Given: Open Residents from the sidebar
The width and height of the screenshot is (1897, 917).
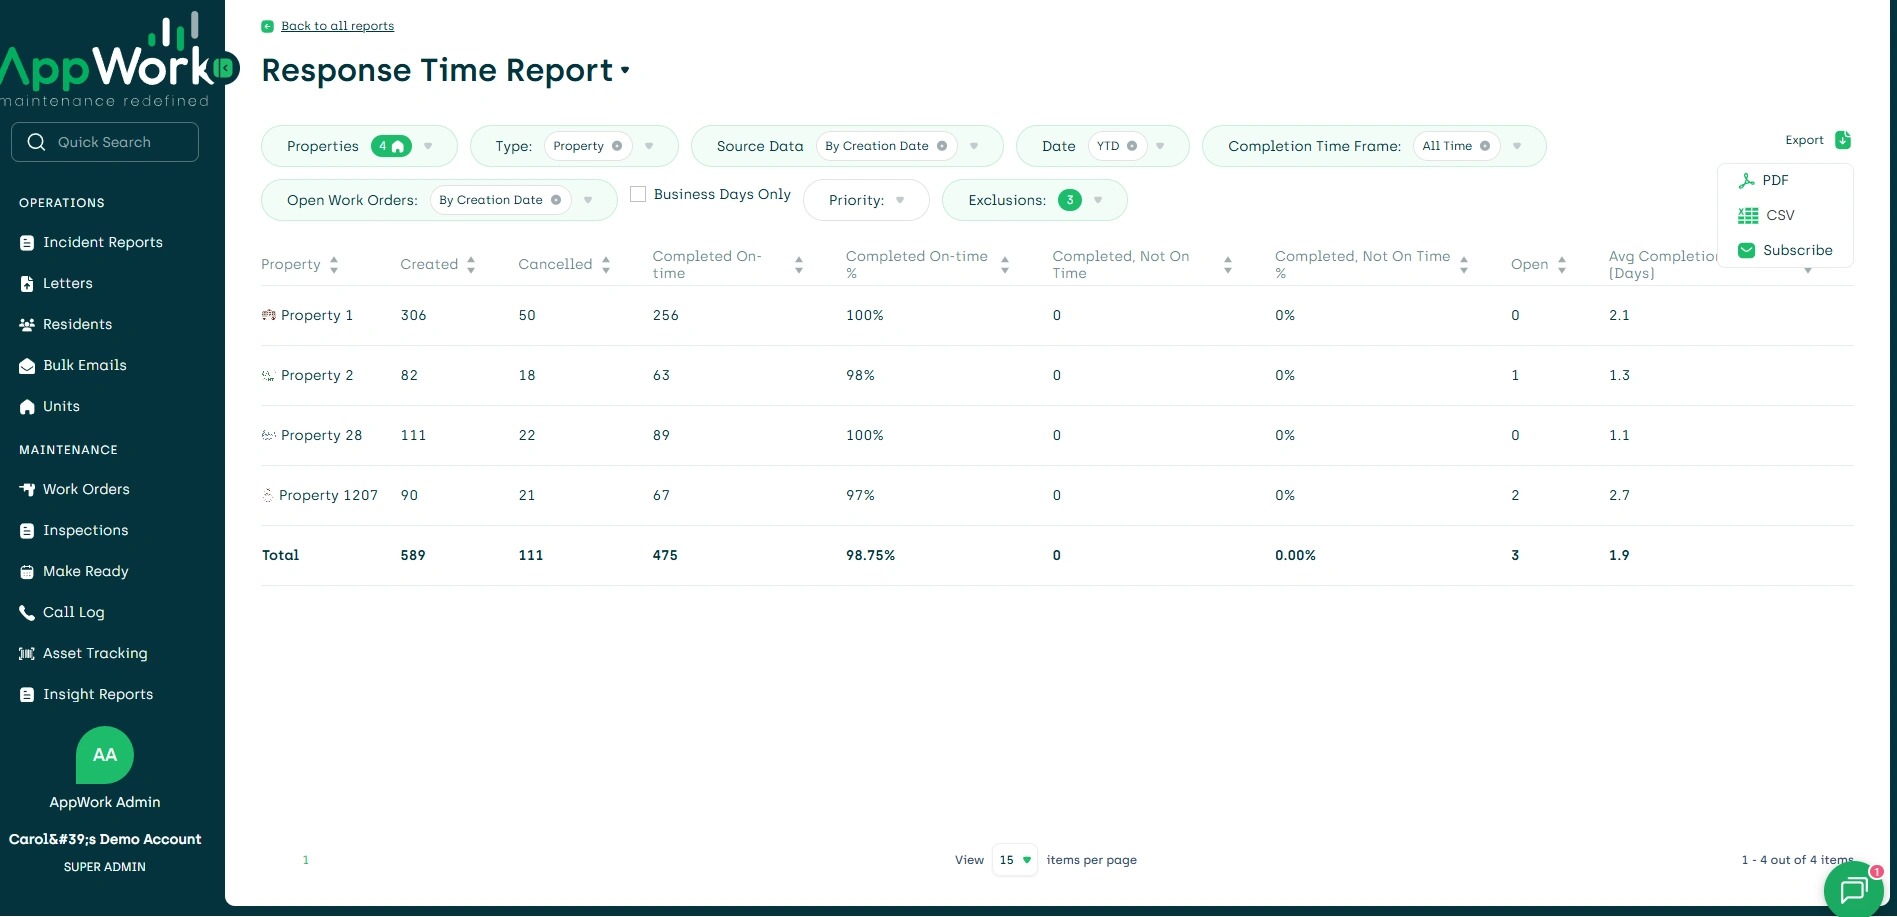Looking at the screenshot, I should 78,325.
